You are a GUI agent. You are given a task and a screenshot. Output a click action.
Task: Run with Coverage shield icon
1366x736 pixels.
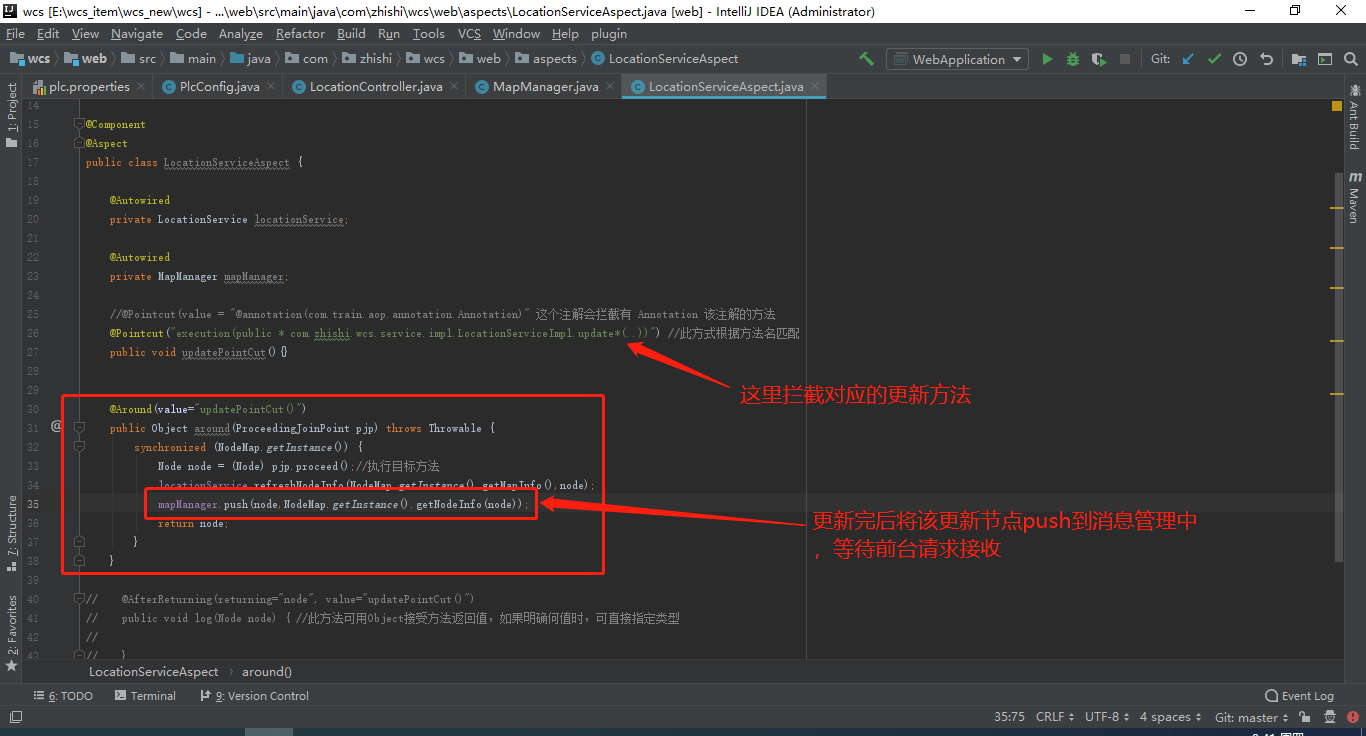[1099, 59]
